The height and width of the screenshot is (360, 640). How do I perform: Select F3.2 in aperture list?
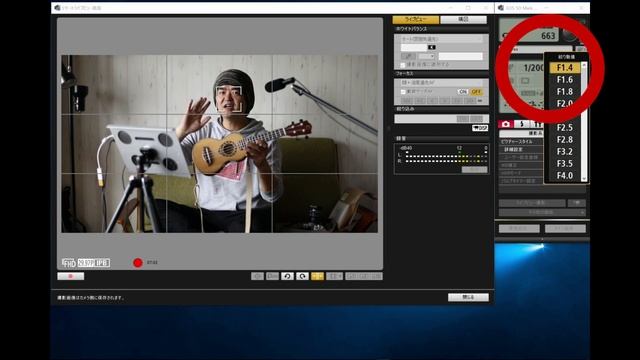click(565, 151)
